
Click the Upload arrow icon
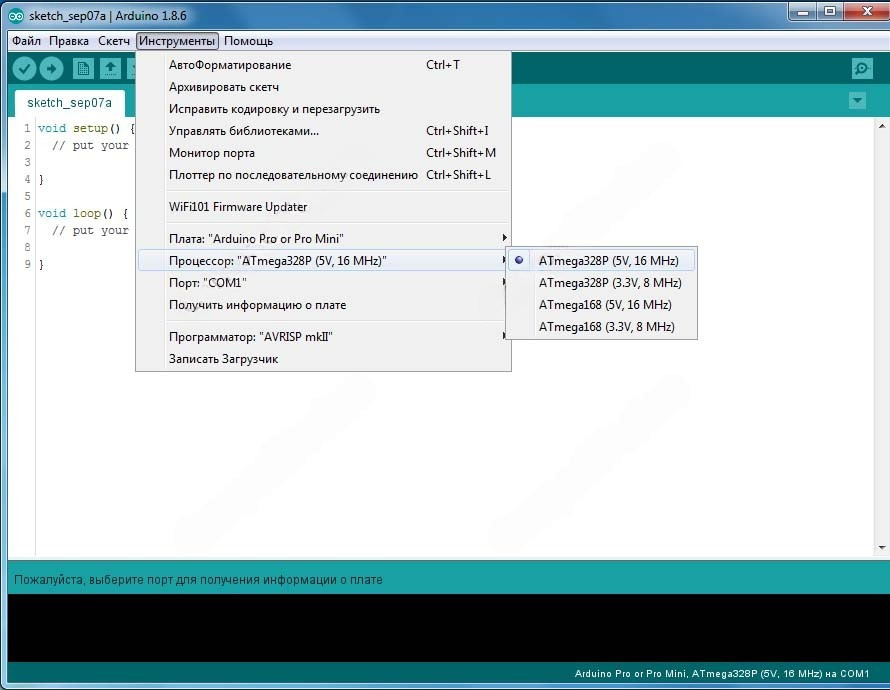click(x=51, y=68)
